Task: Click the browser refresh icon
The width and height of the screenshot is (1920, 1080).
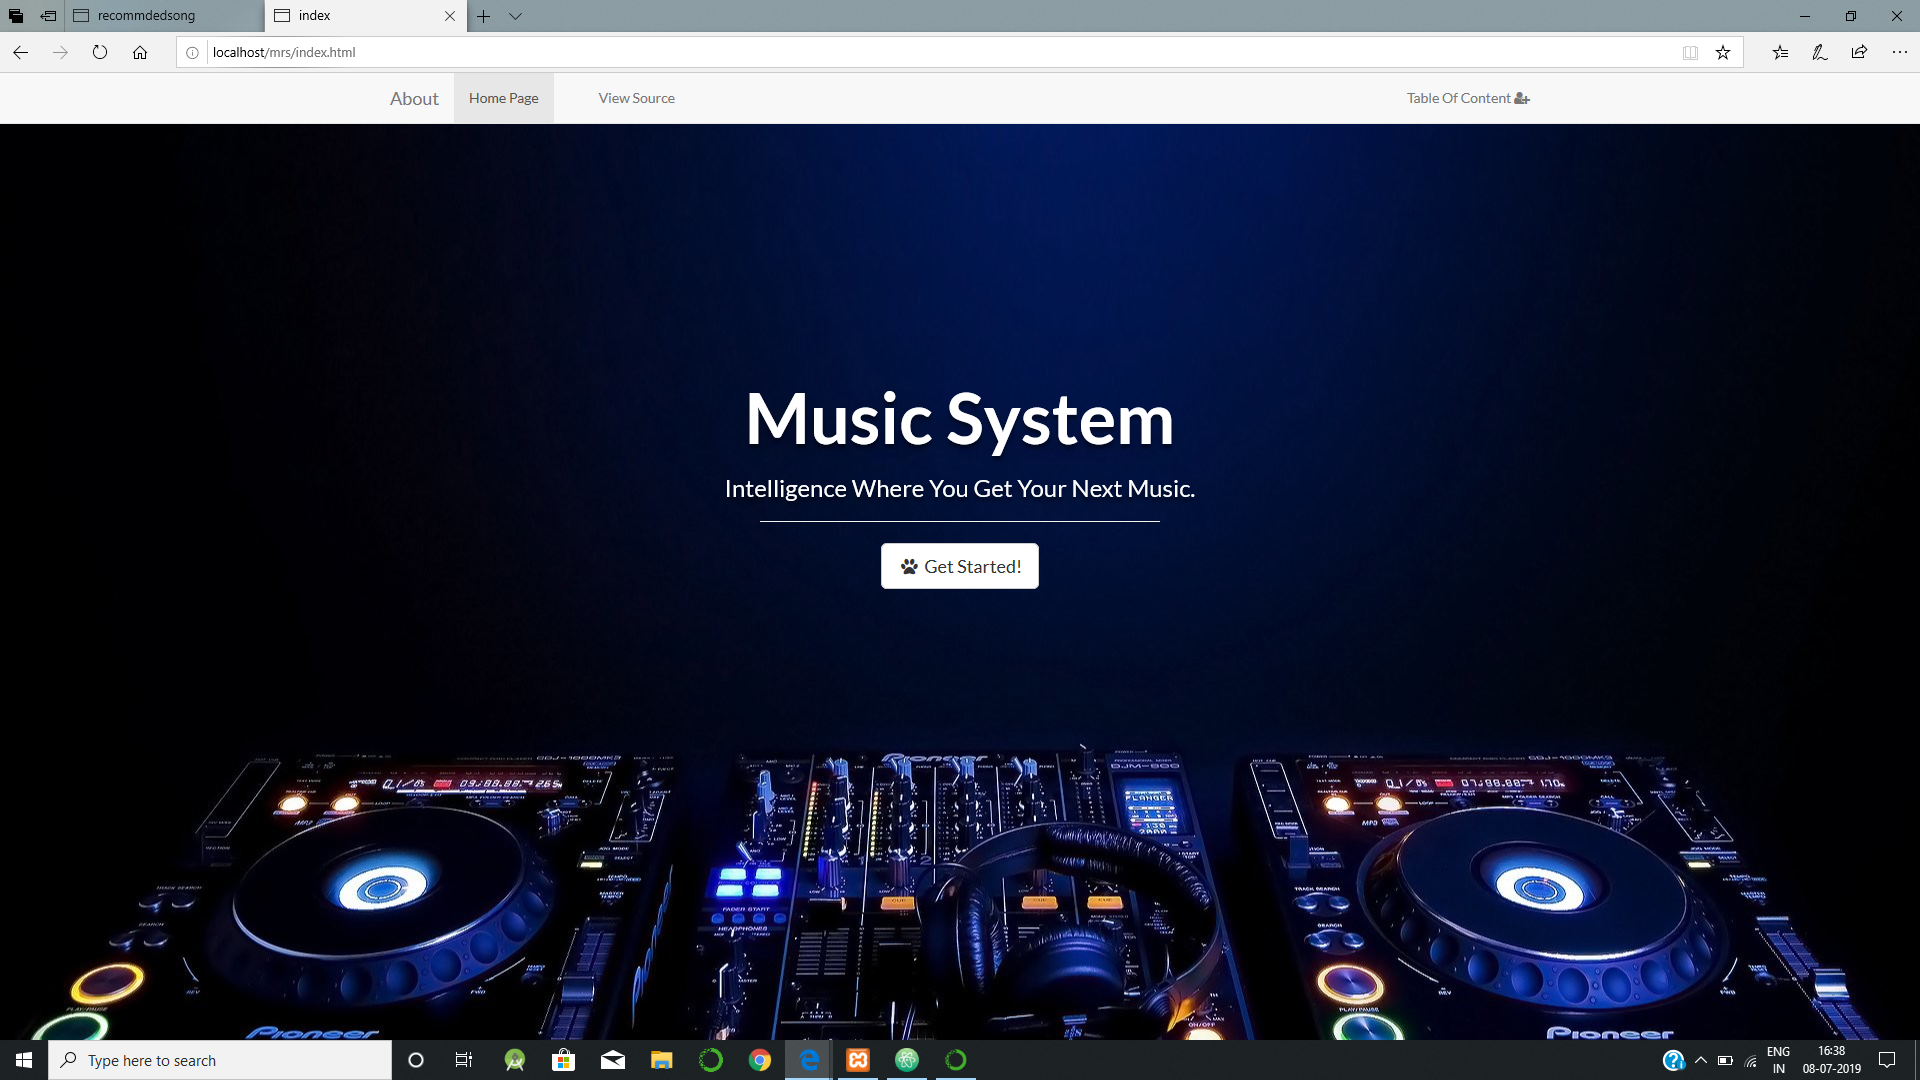Action: tap(100, 53)
